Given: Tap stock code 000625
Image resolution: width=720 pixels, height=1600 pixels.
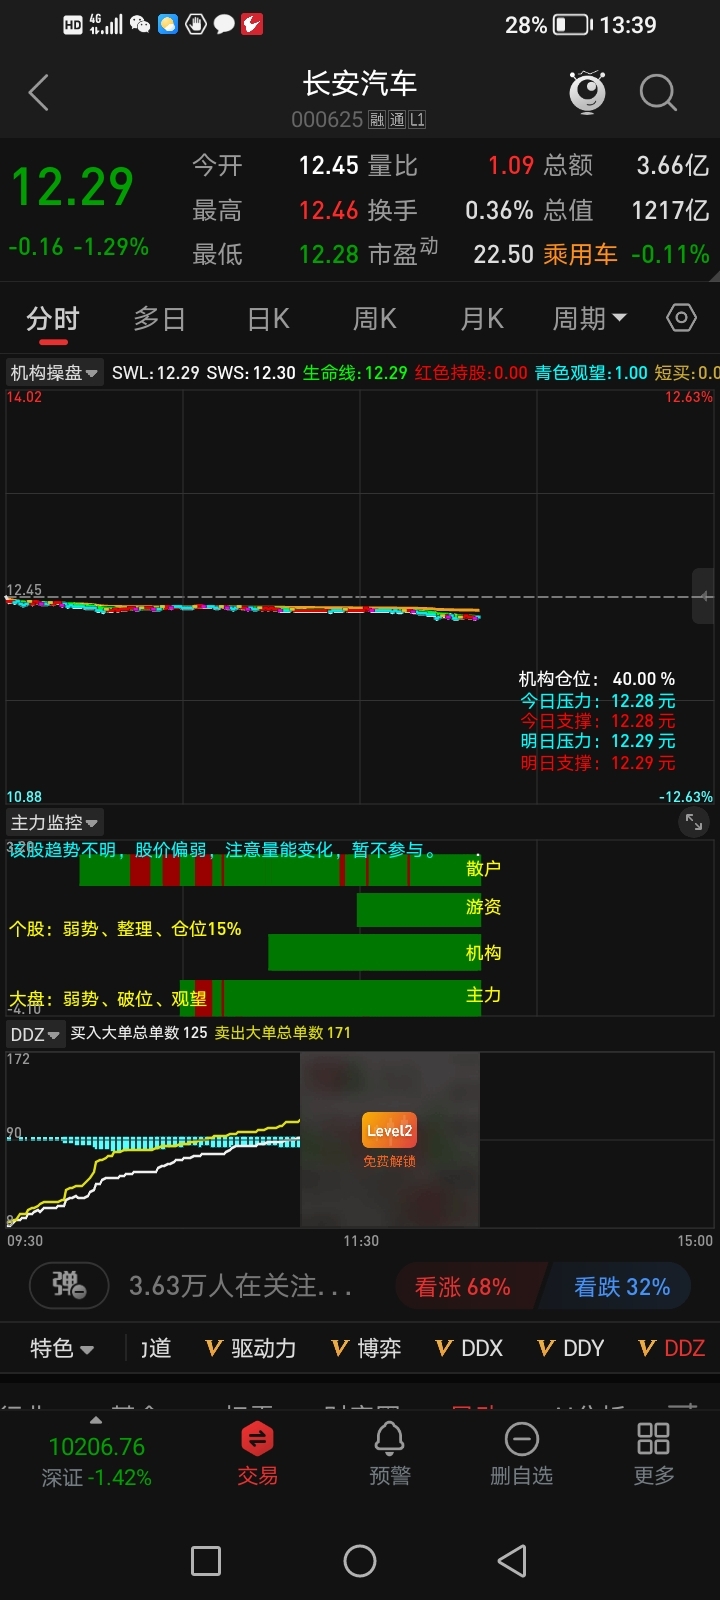Looking at the screenshot, I should click(327, 120).
